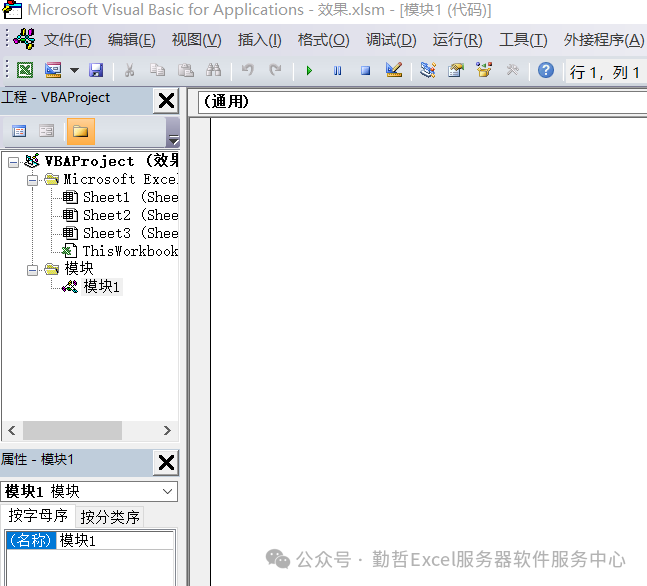Click the project toolbar overflow arrow
Viewport: 647px width, 586px height.
point(173,139)
